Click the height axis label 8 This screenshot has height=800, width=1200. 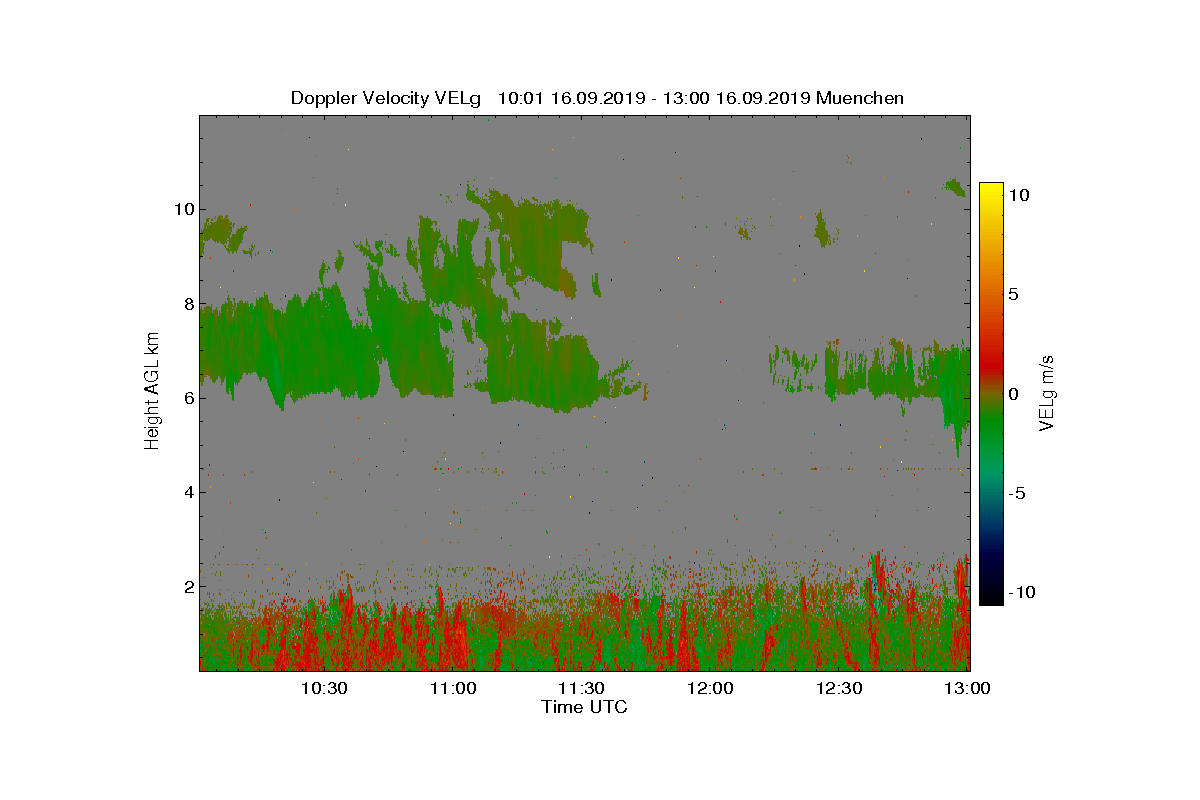[187, 303]
